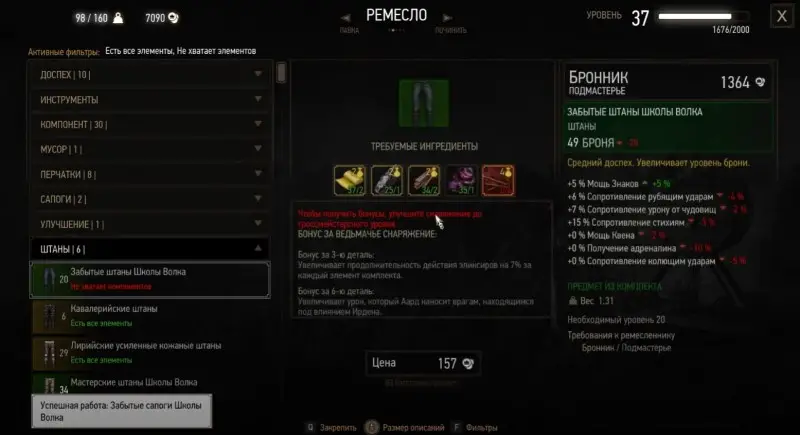
Task: Expand the КОМПОНЕНТ category
Action: [x=150, y=124]
